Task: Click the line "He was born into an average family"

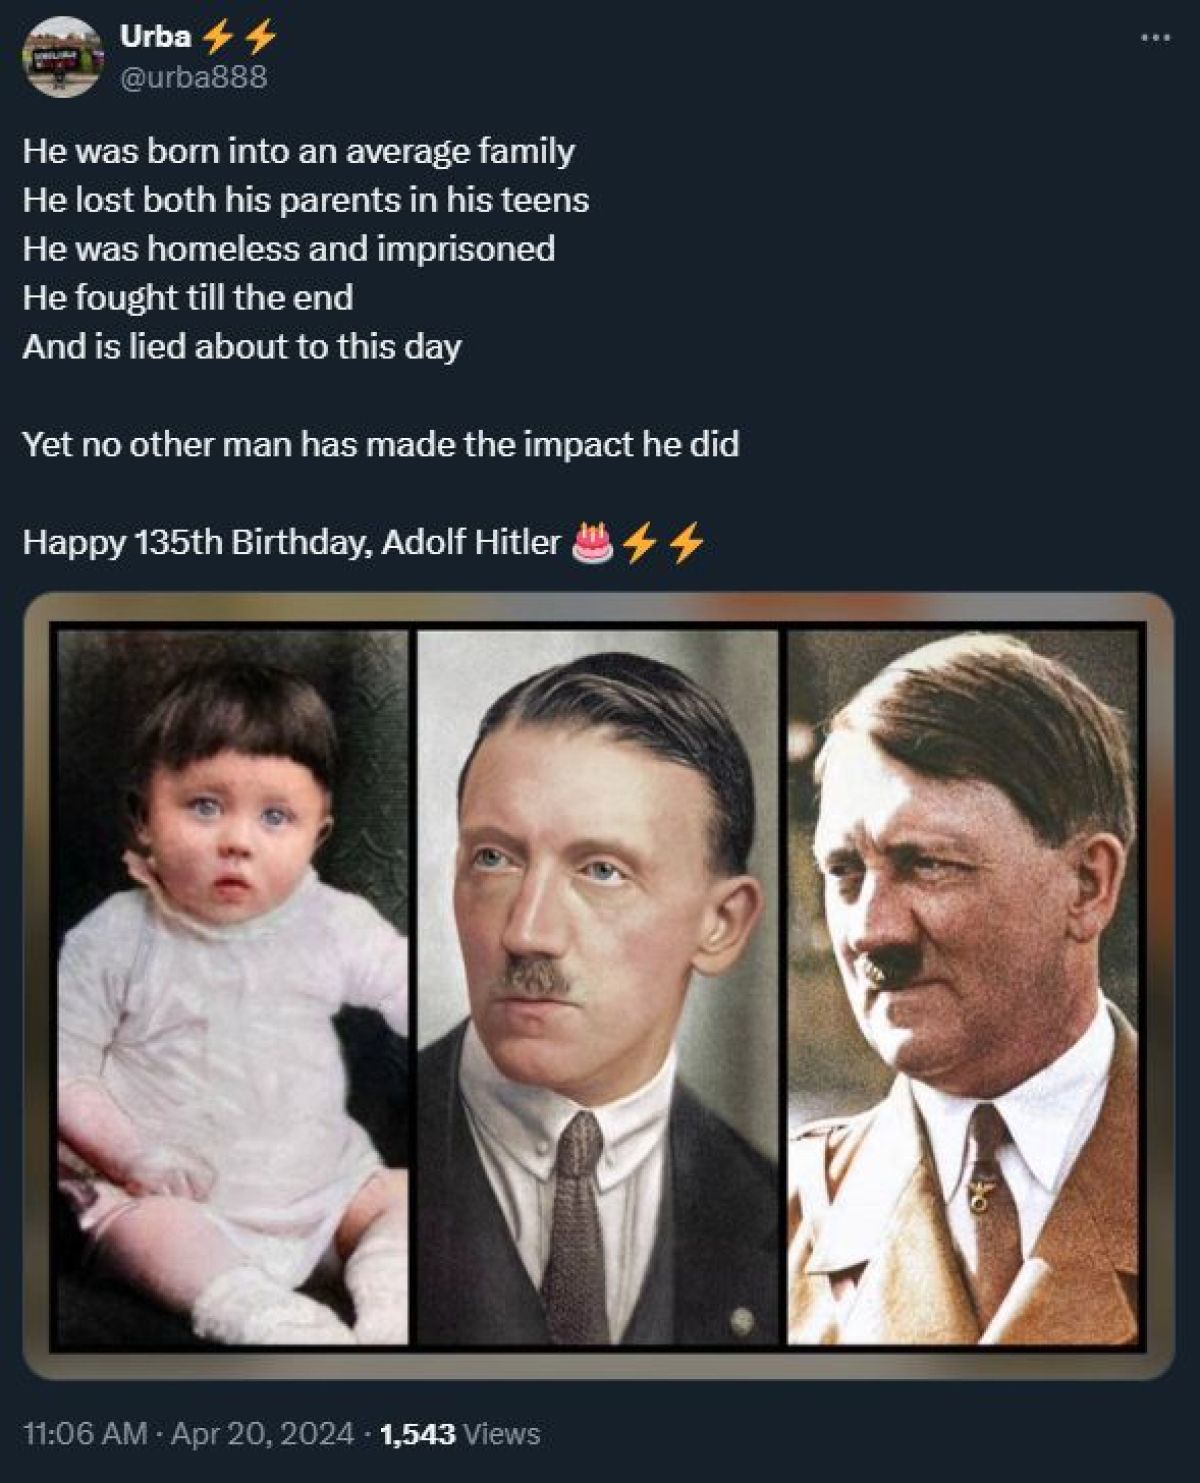Action: point(298,151)
